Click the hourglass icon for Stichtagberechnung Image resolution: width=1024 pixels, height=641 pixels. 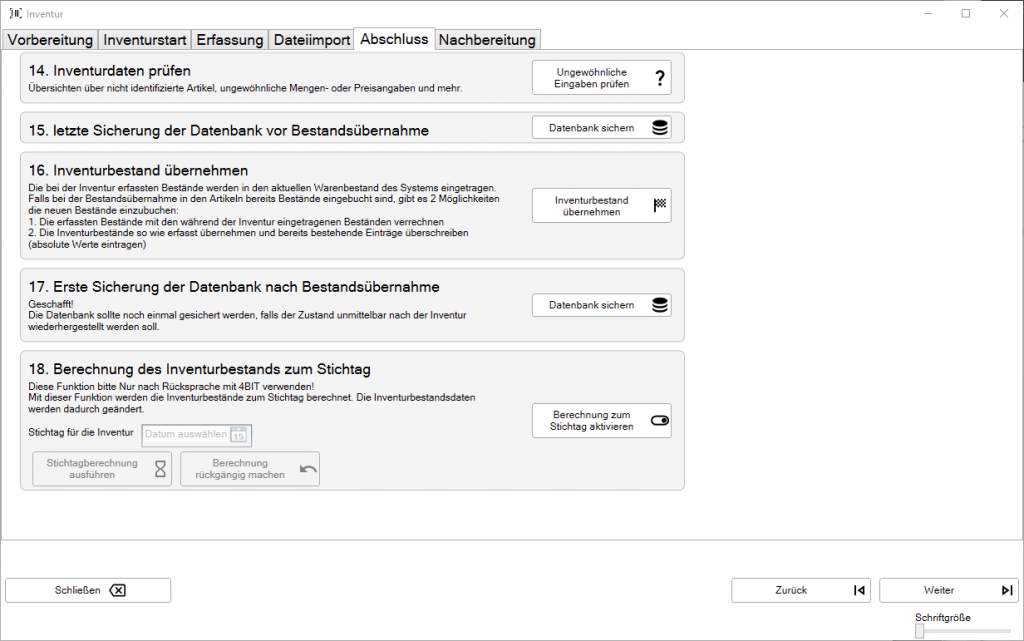(160, 469)
